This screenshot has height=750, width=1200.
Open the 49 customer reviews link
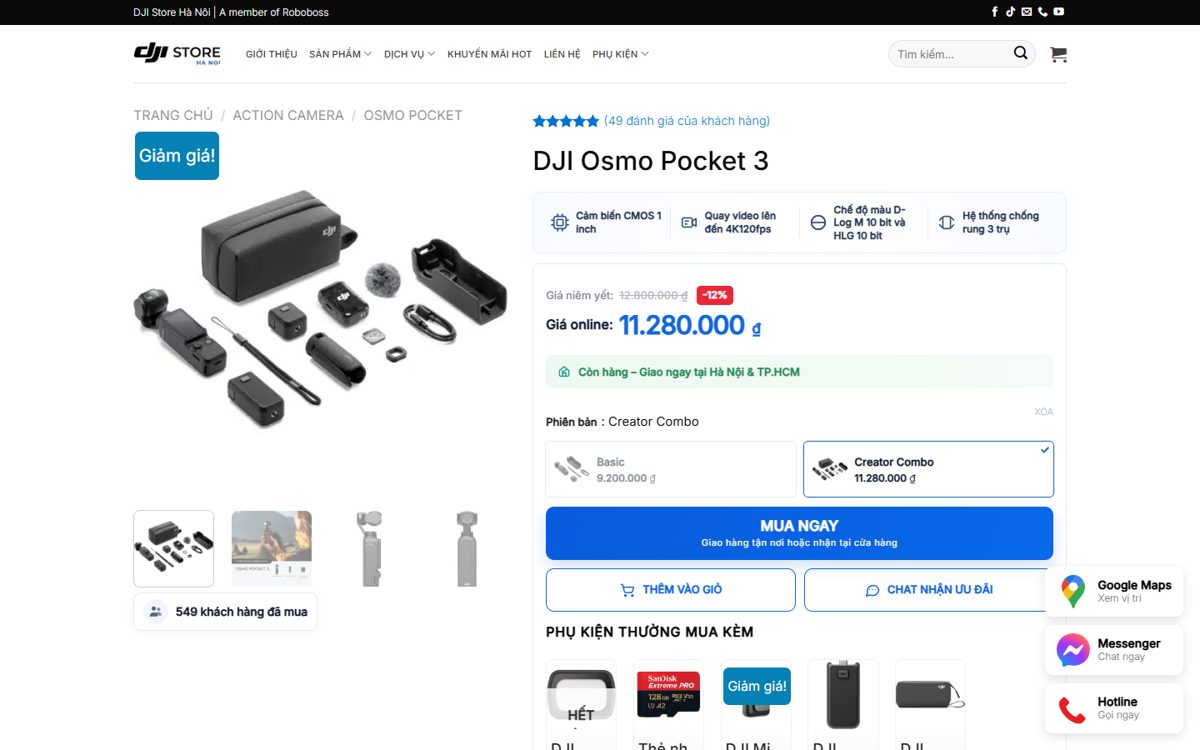687,121
